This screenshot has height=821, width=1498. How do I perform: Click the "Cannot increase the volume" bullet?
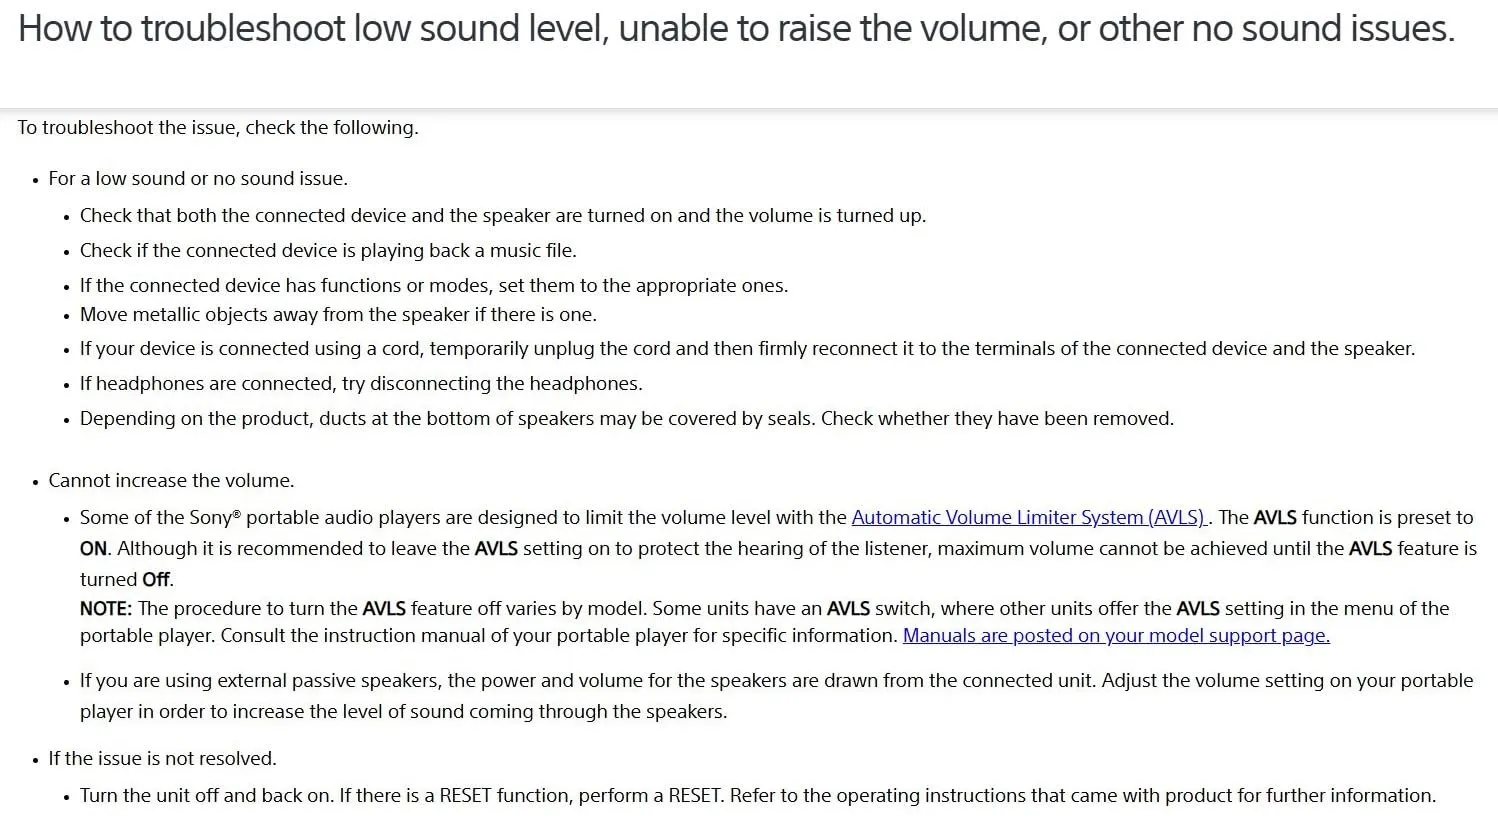171,481
